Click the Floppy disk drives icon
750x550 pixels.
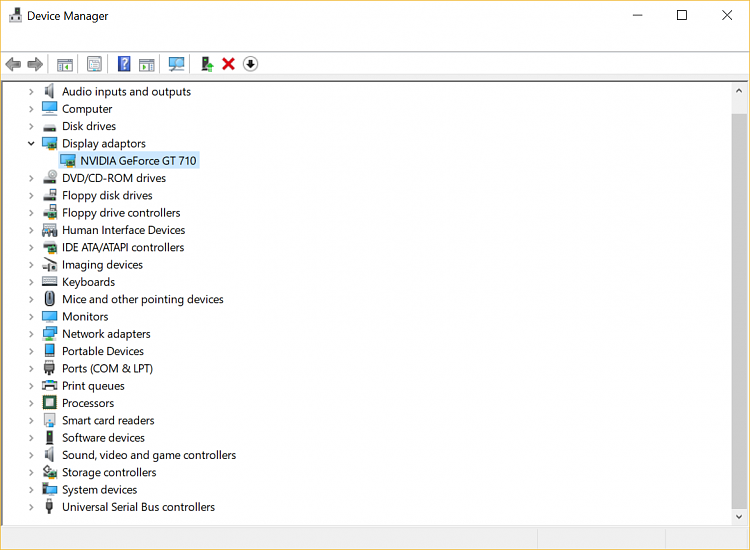point(50,195)
